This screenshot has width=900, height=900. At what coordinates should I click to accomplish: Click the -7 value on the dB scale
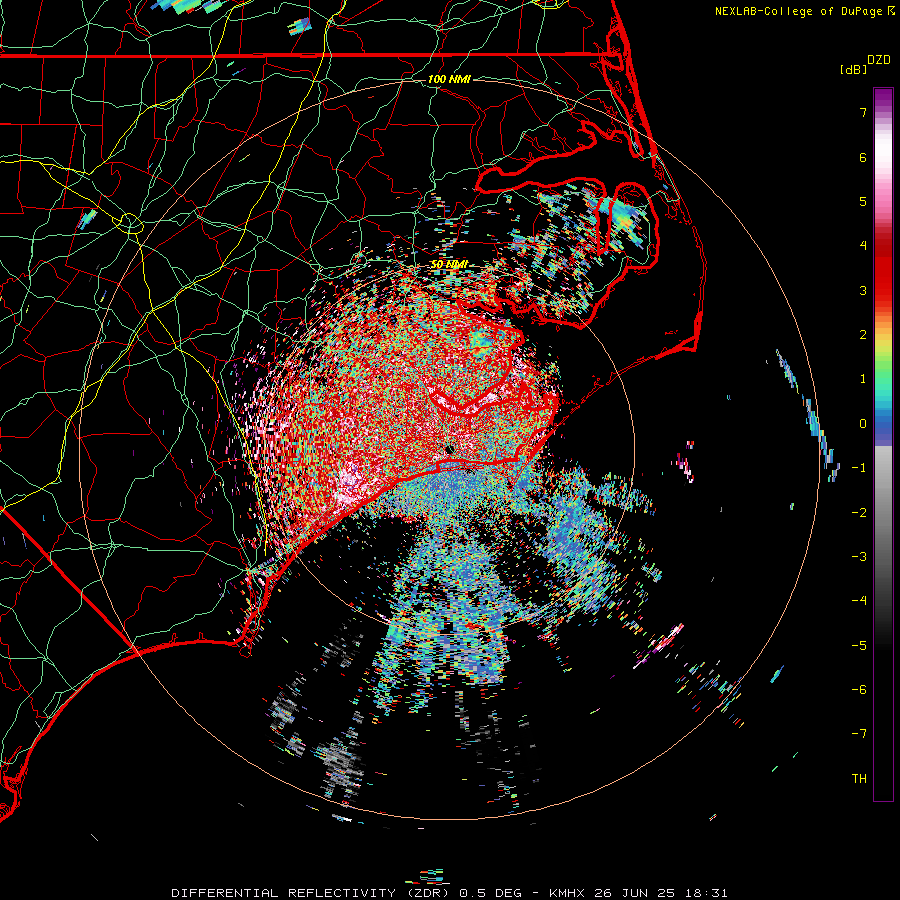[859, 734]
